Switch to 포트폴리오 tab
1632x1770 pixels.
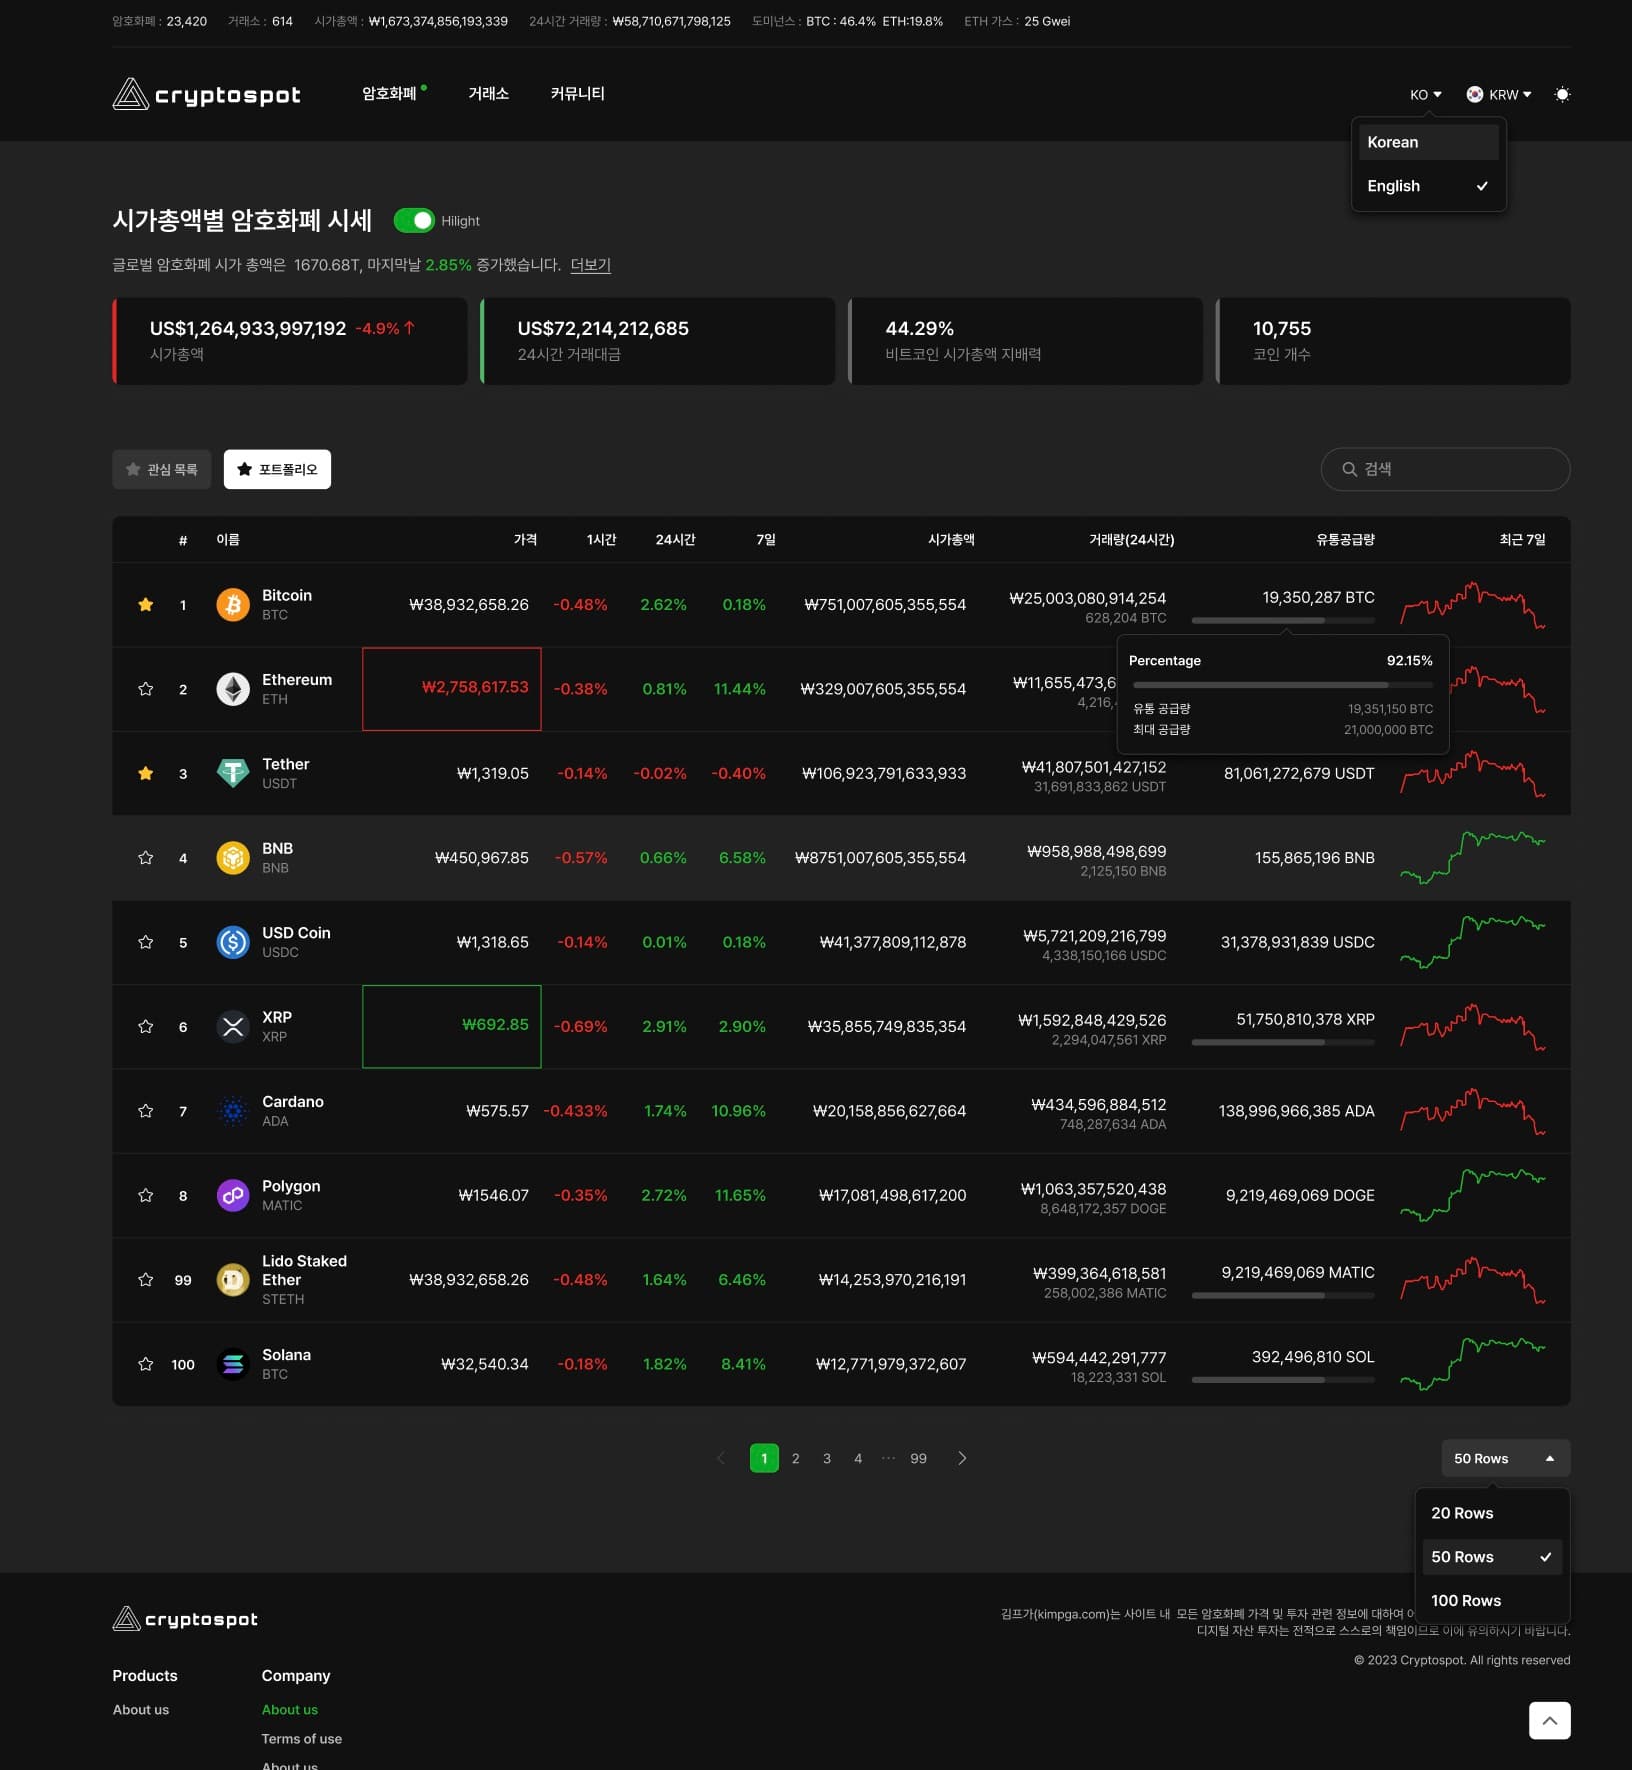tap(277, 469)
